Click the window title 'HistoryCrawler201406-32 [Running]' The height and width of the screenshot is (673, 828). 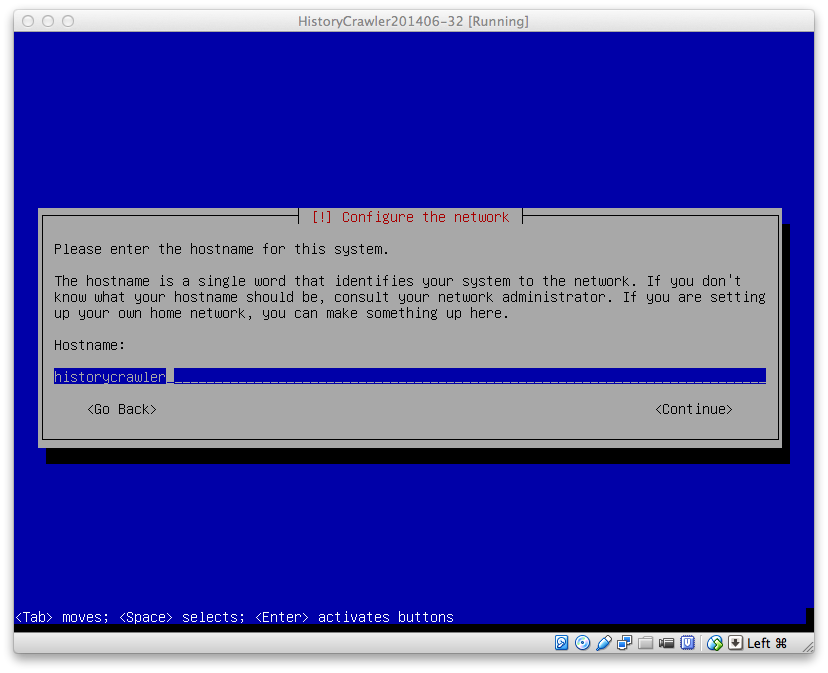(413, 21)
